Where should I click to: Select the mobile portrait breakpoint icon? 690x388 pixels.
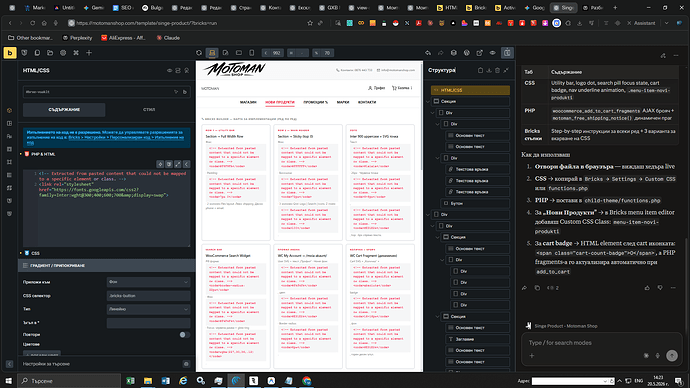[x=252, y=53]
